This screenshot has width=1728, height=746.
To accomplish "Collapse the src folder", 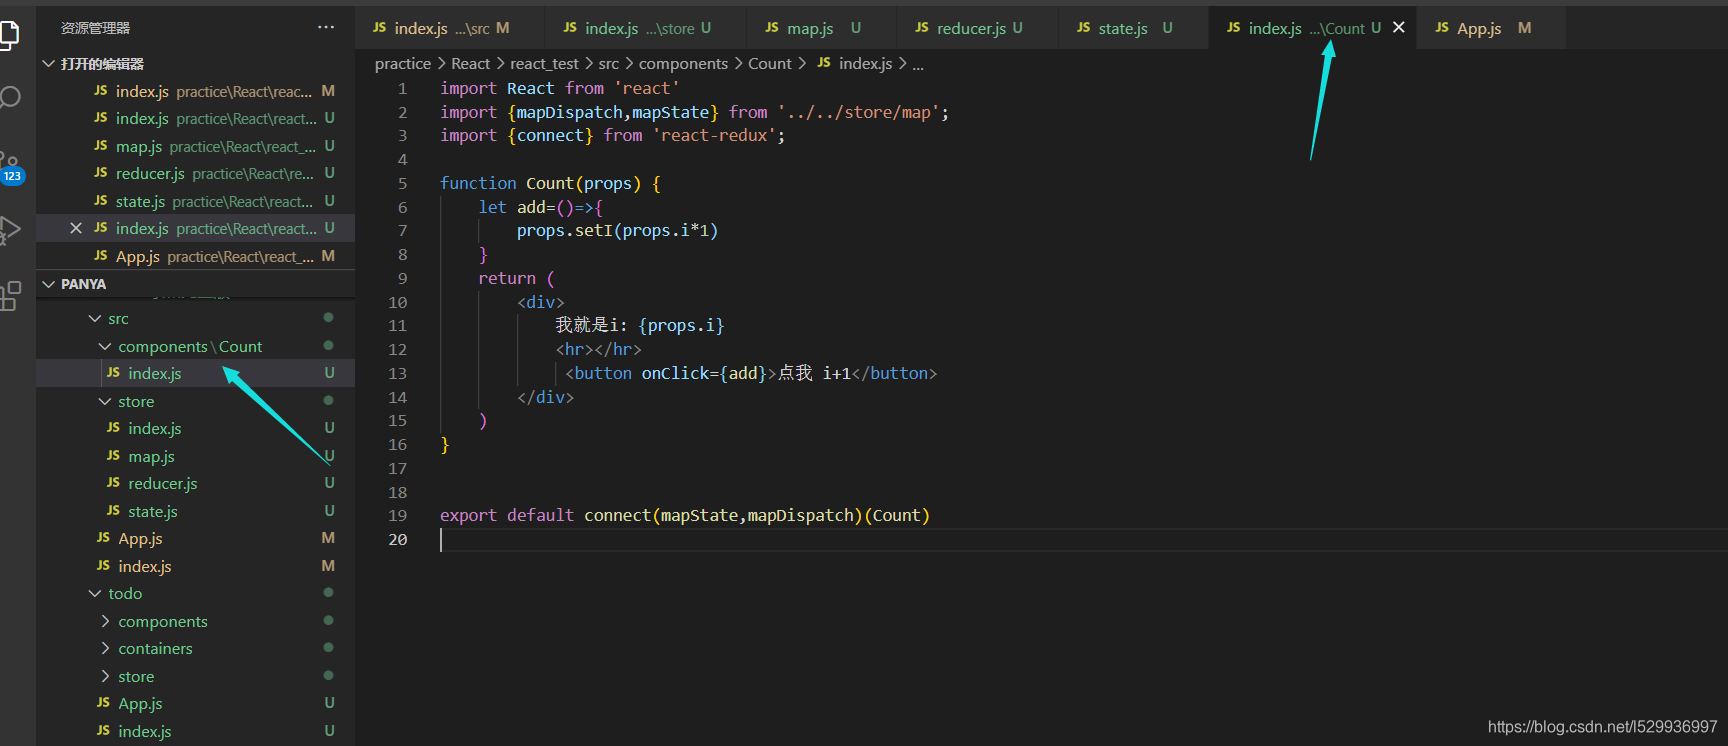I will (x=95, y=318).
